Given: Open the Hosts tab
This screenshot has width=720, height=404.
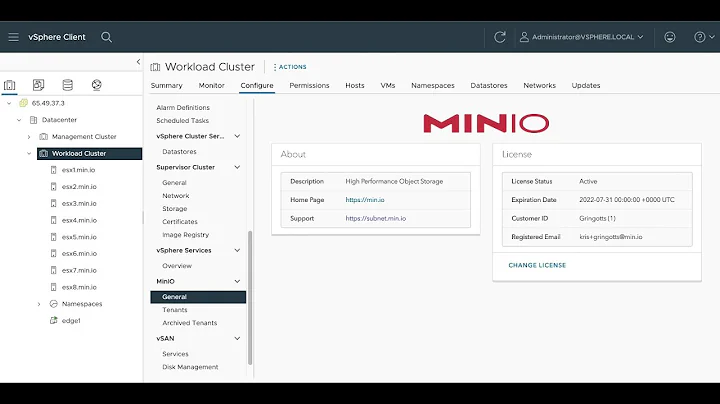Looking at the screenshot, I should (354, 85).
